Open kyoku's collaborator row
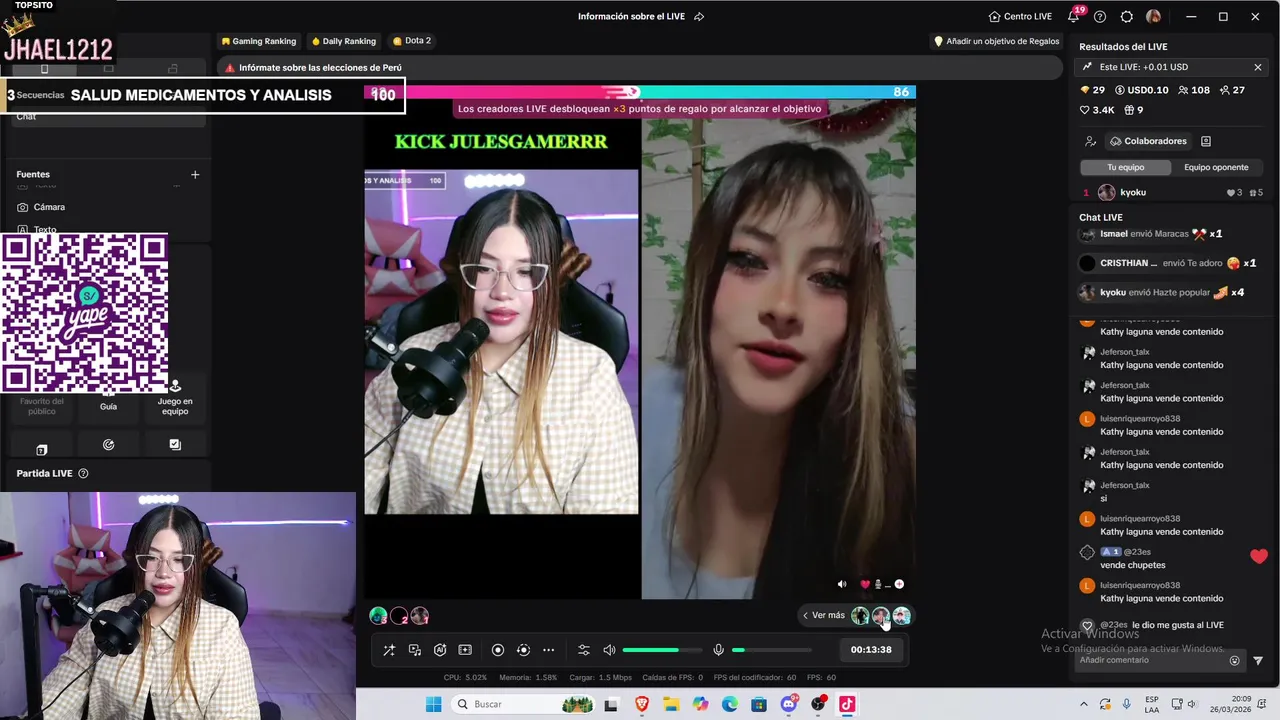The image size is (1280, 720). tap(1172, 192)
